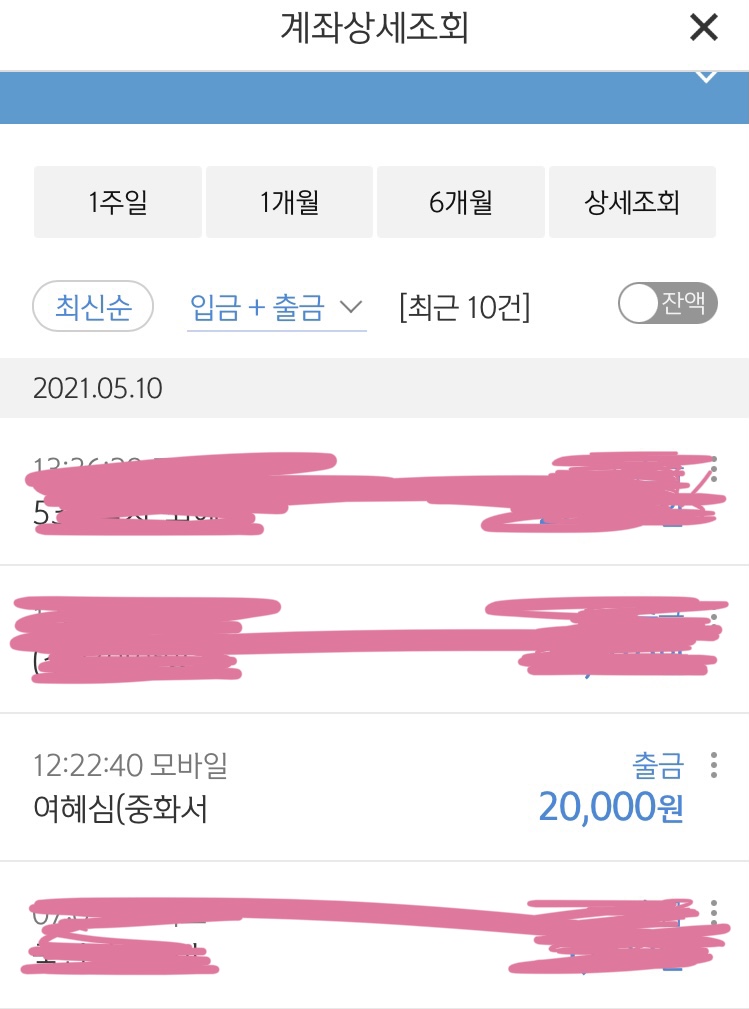Tap the 최신순 sort order button
This screenshot has height=1009, width=749.
pos(93,306)
